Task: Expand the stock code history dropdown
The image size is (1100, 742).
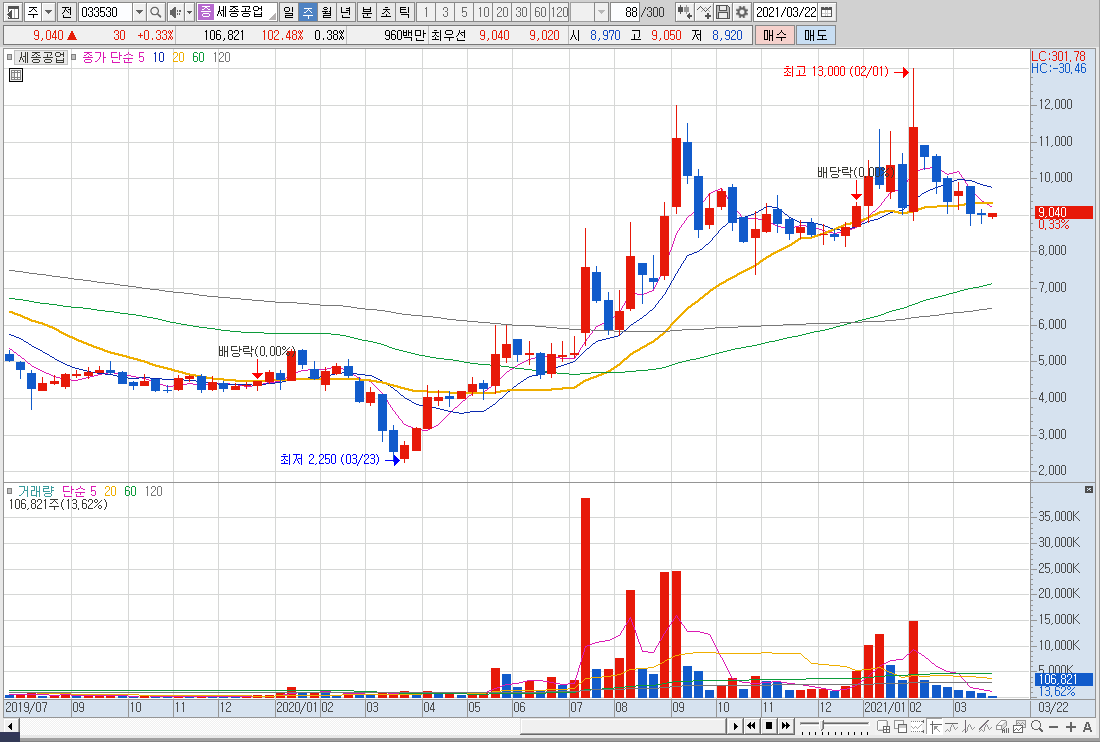Action: coord(139,12)
